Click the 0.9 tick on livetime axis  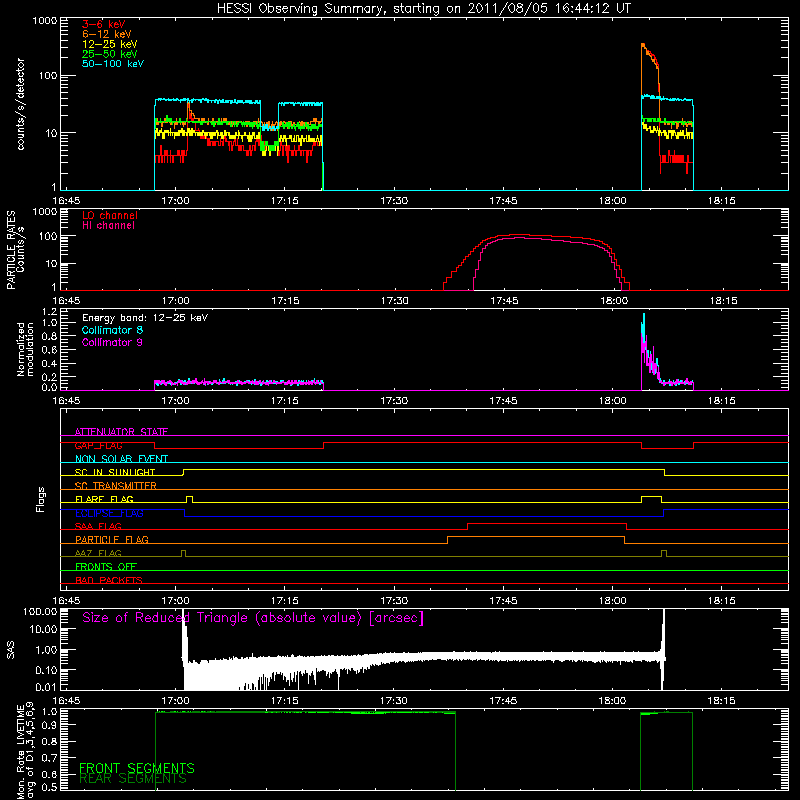pyautogui.click(x=49, y=726)
